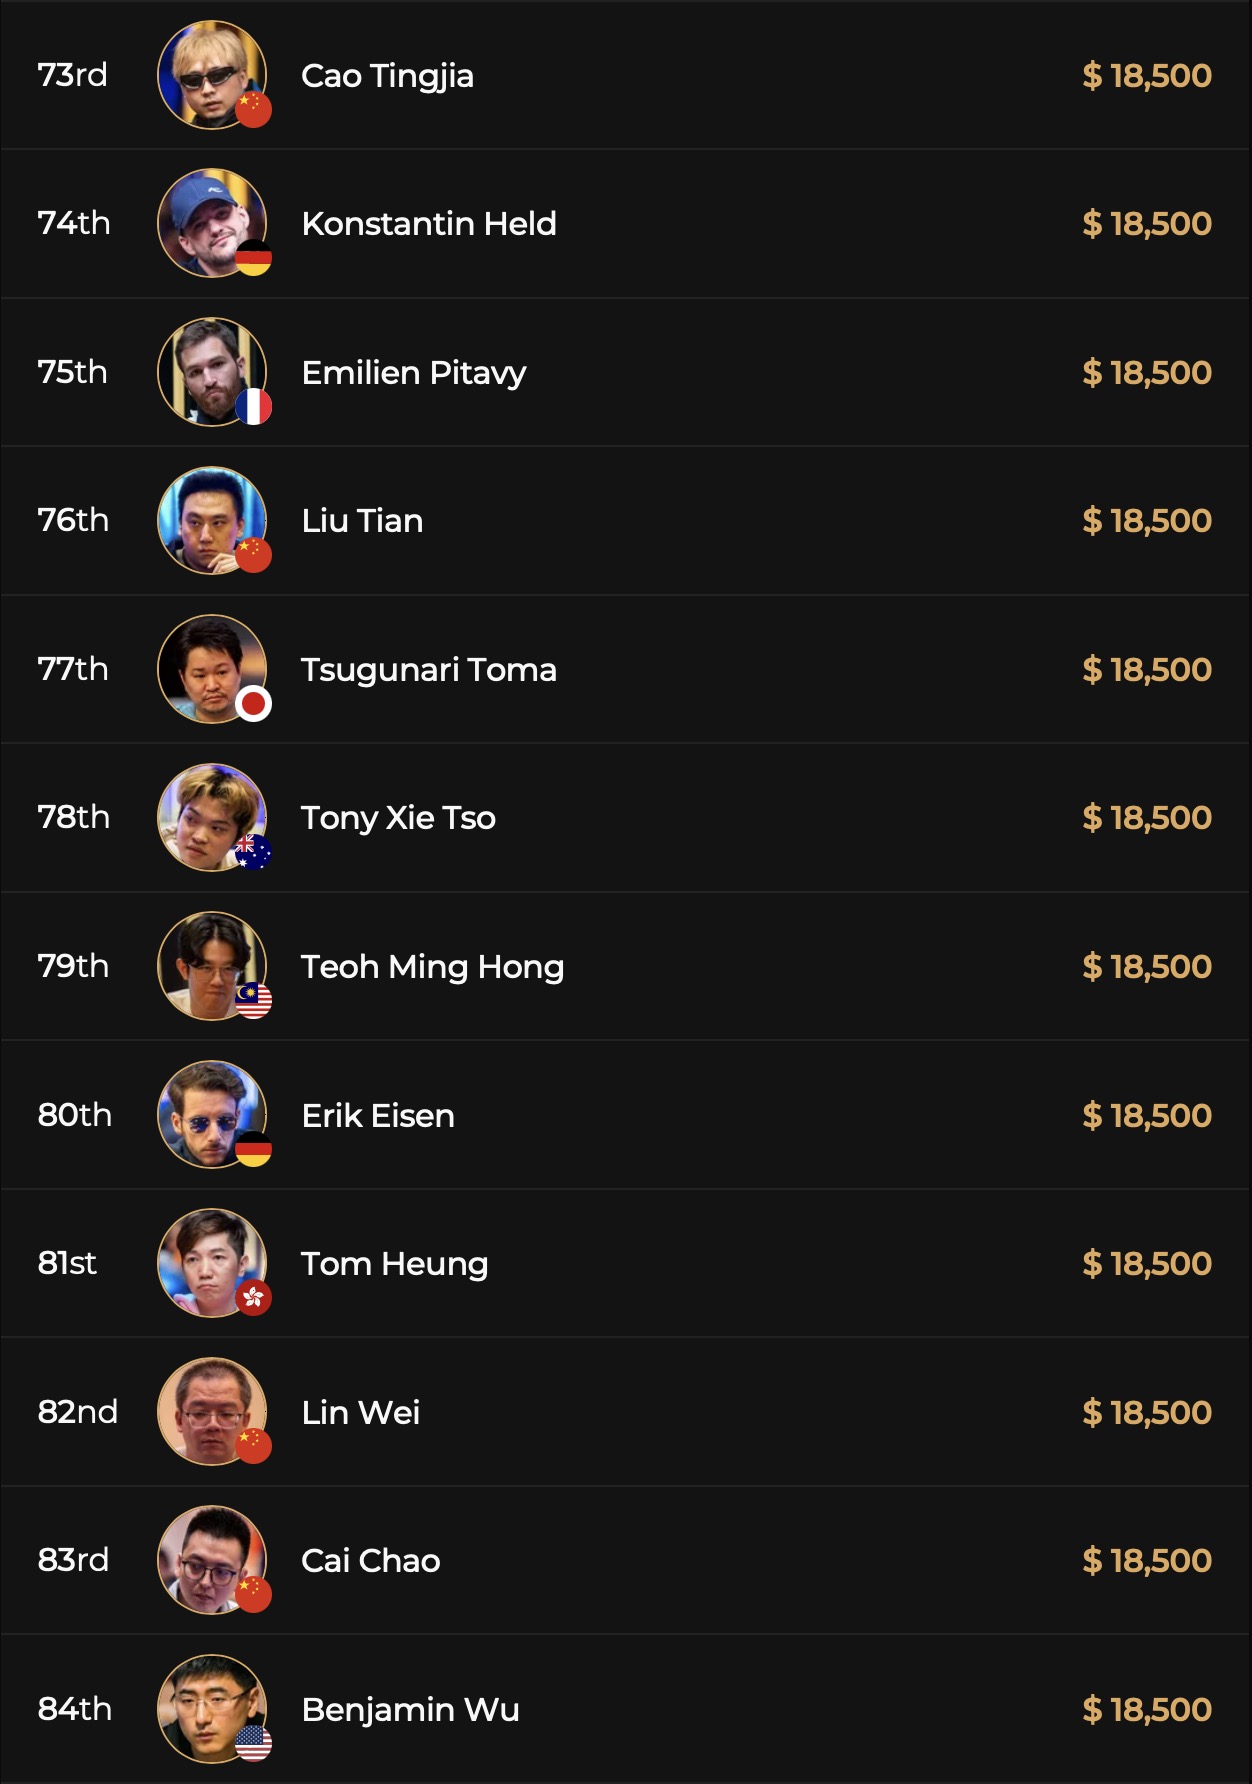Click the Malaysian flag by Teoh Ming Hong
This screenshot has width=1252, height=1784.
click(x=254, y=1000)
